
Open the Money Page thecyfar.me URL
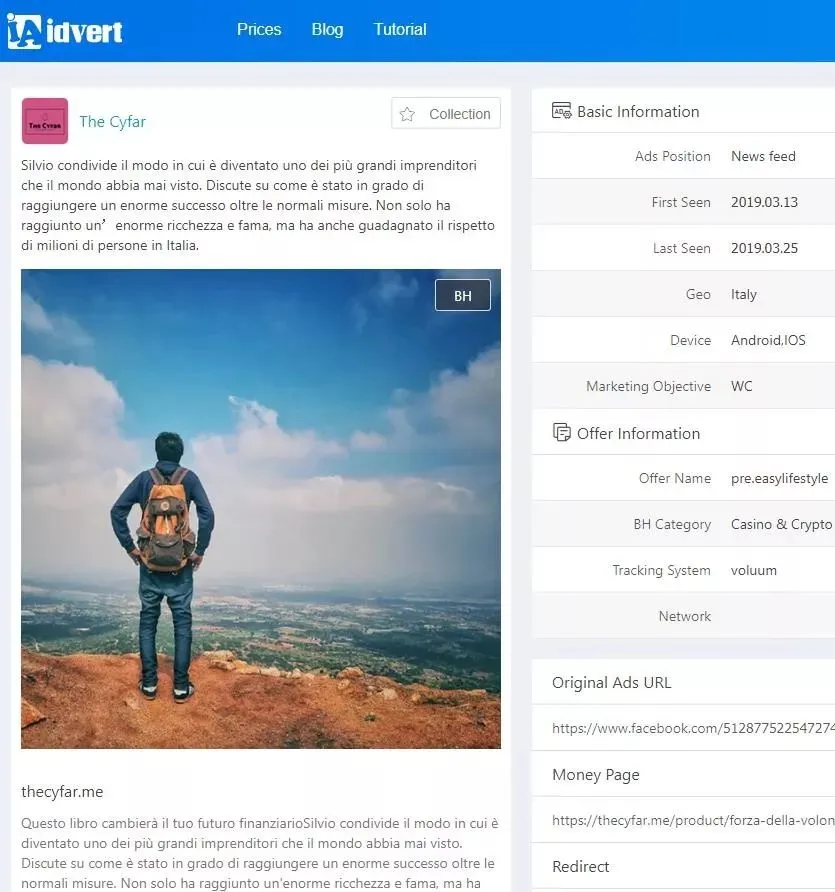click(x=693, y=820)
